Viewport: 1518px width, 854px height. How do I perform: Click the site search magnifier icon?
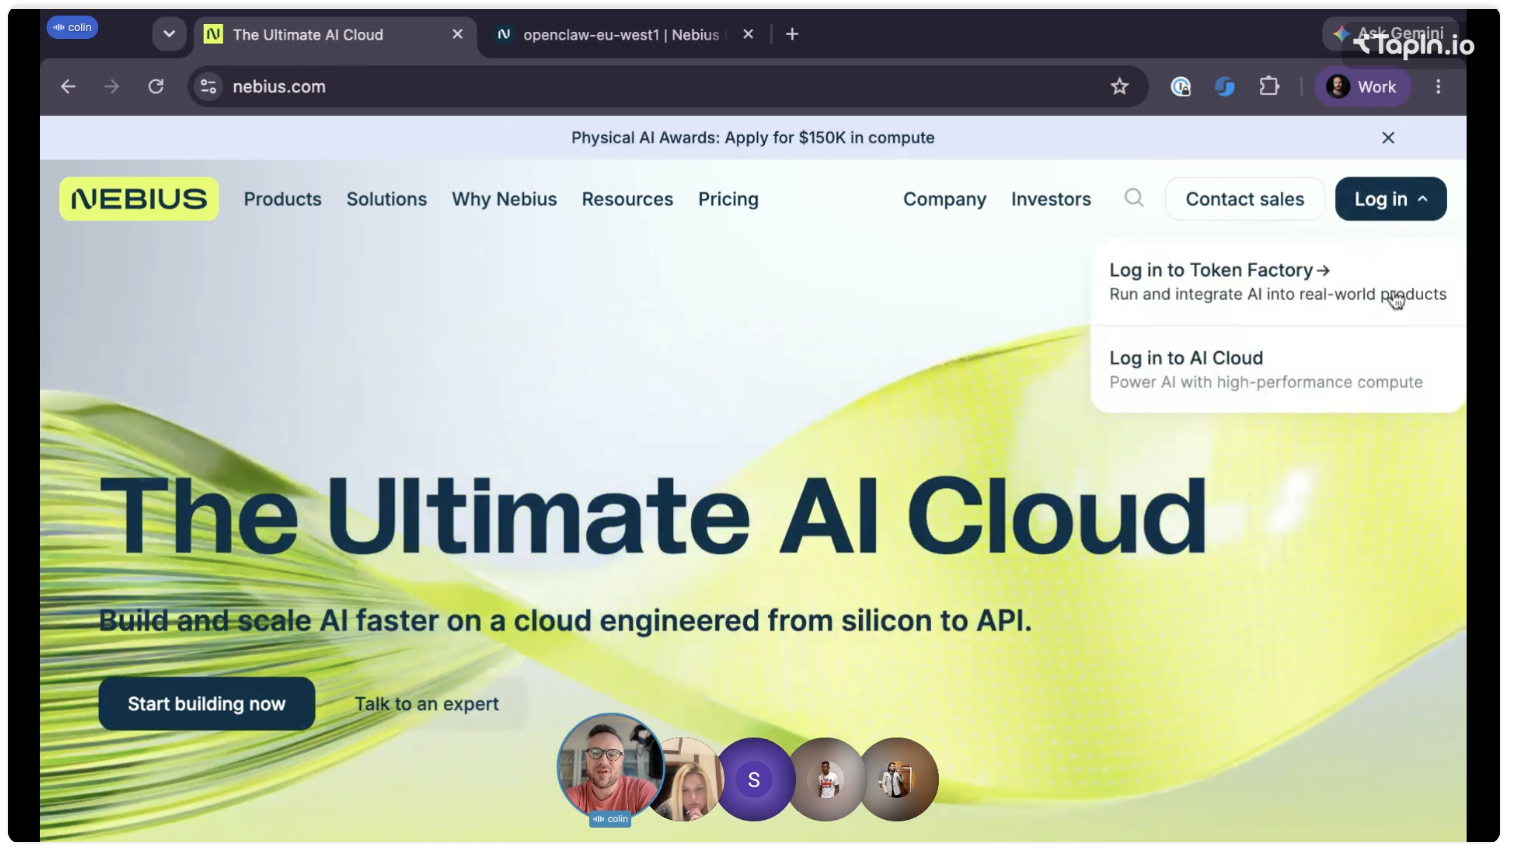(1134, 198)
